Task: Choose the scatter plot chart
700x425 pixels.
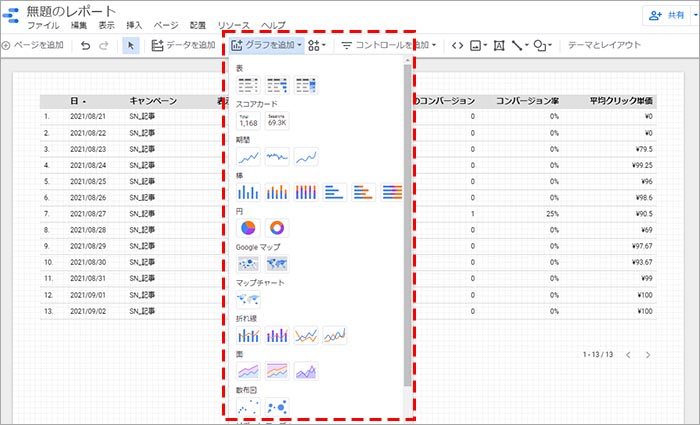Action: tap(248, 406)
